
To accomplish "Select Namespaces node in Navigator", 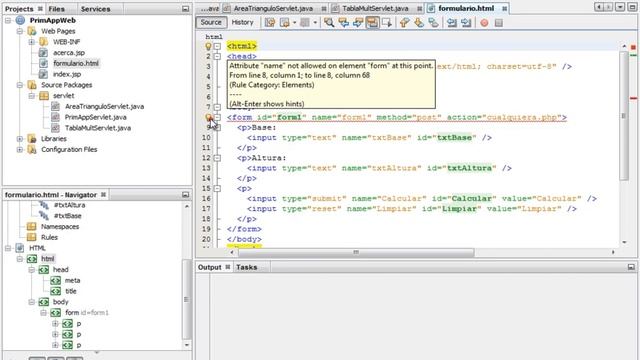I will [x=60, y=227].
